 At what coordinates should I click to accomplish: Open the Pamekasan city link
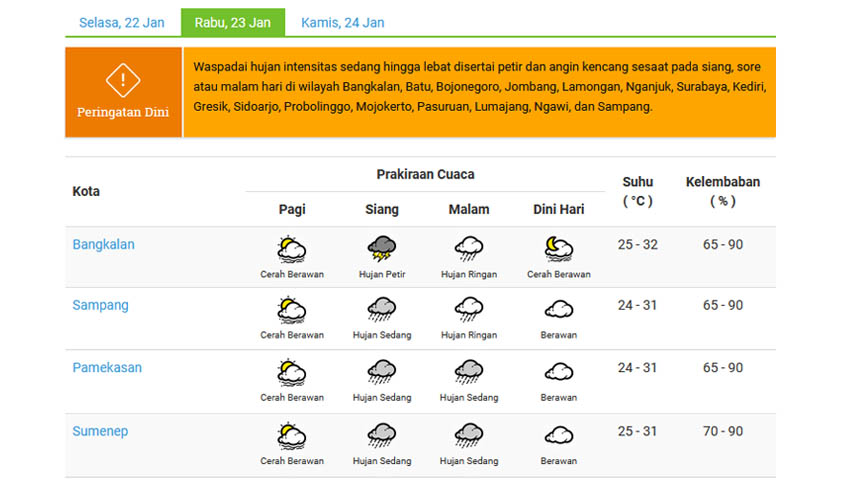coord(107,368)
